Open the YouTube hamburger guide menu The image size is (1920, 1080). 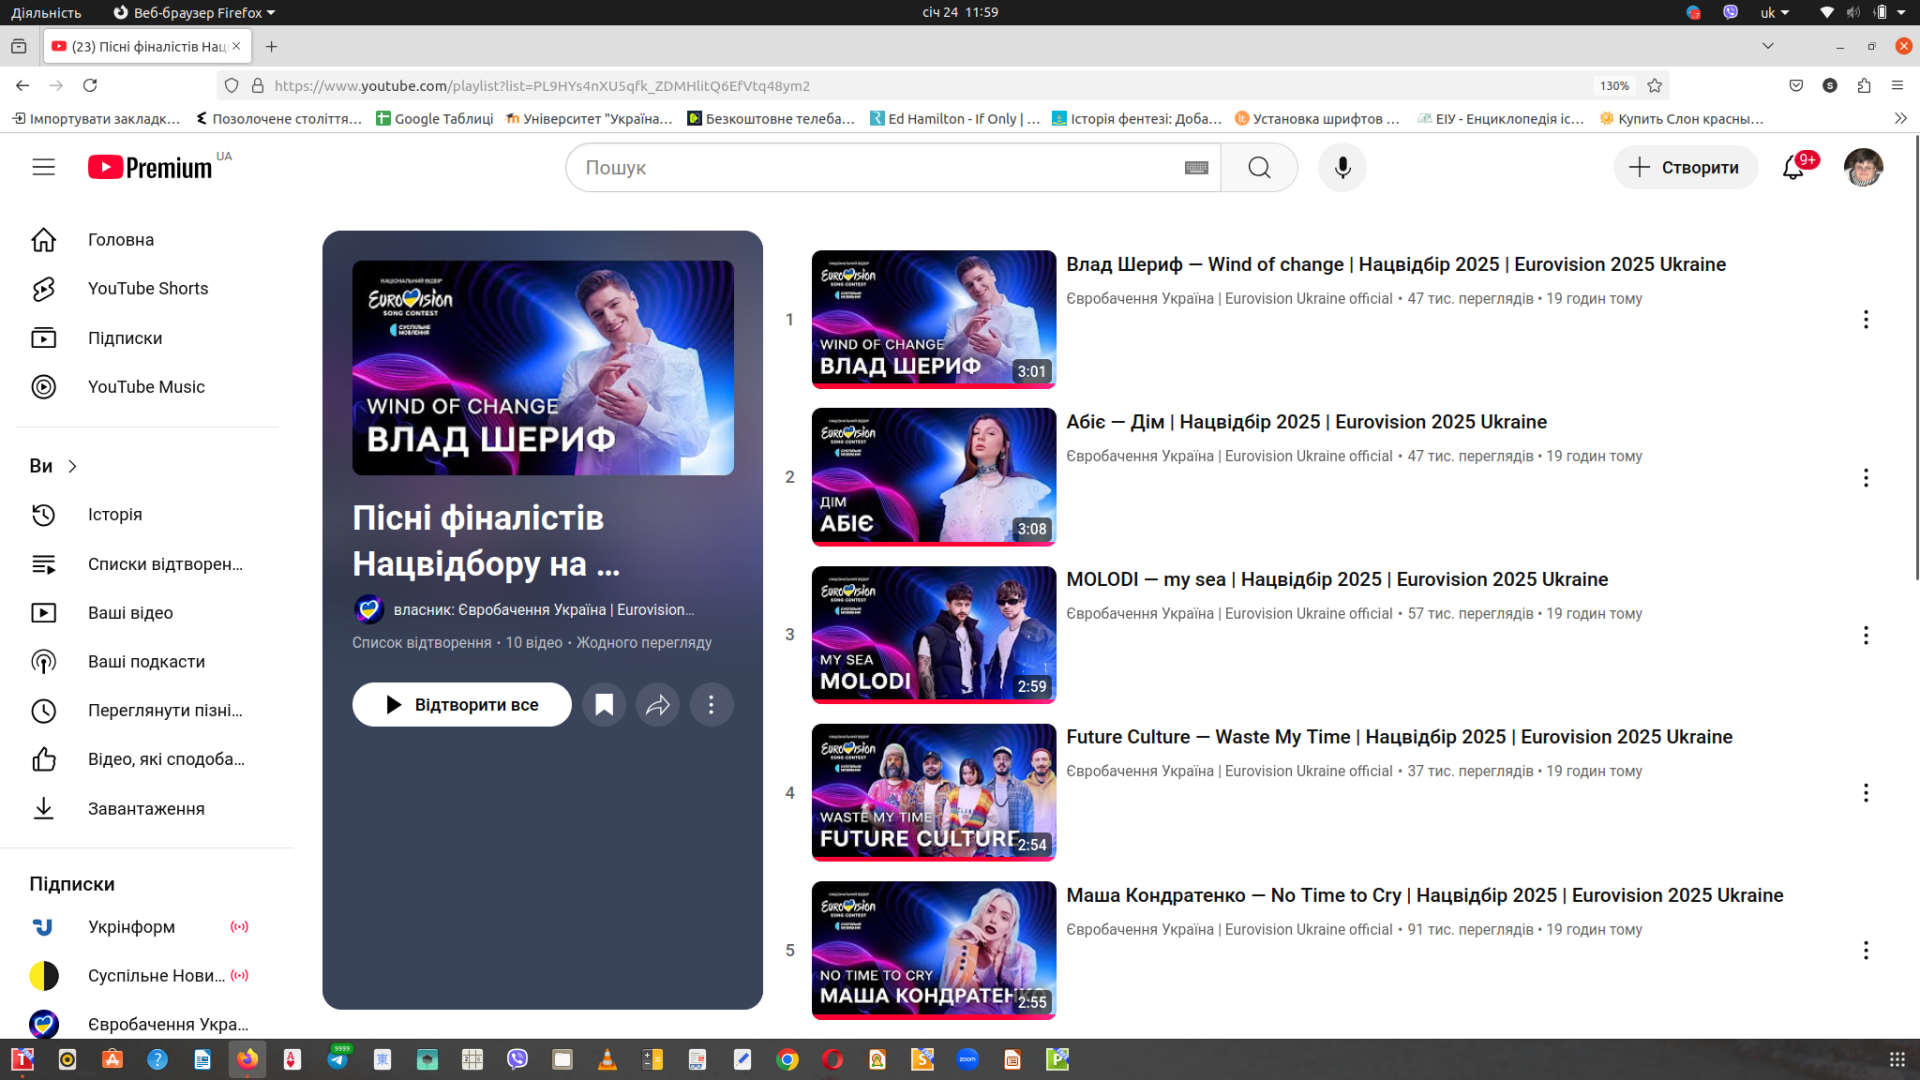point(43,167)
